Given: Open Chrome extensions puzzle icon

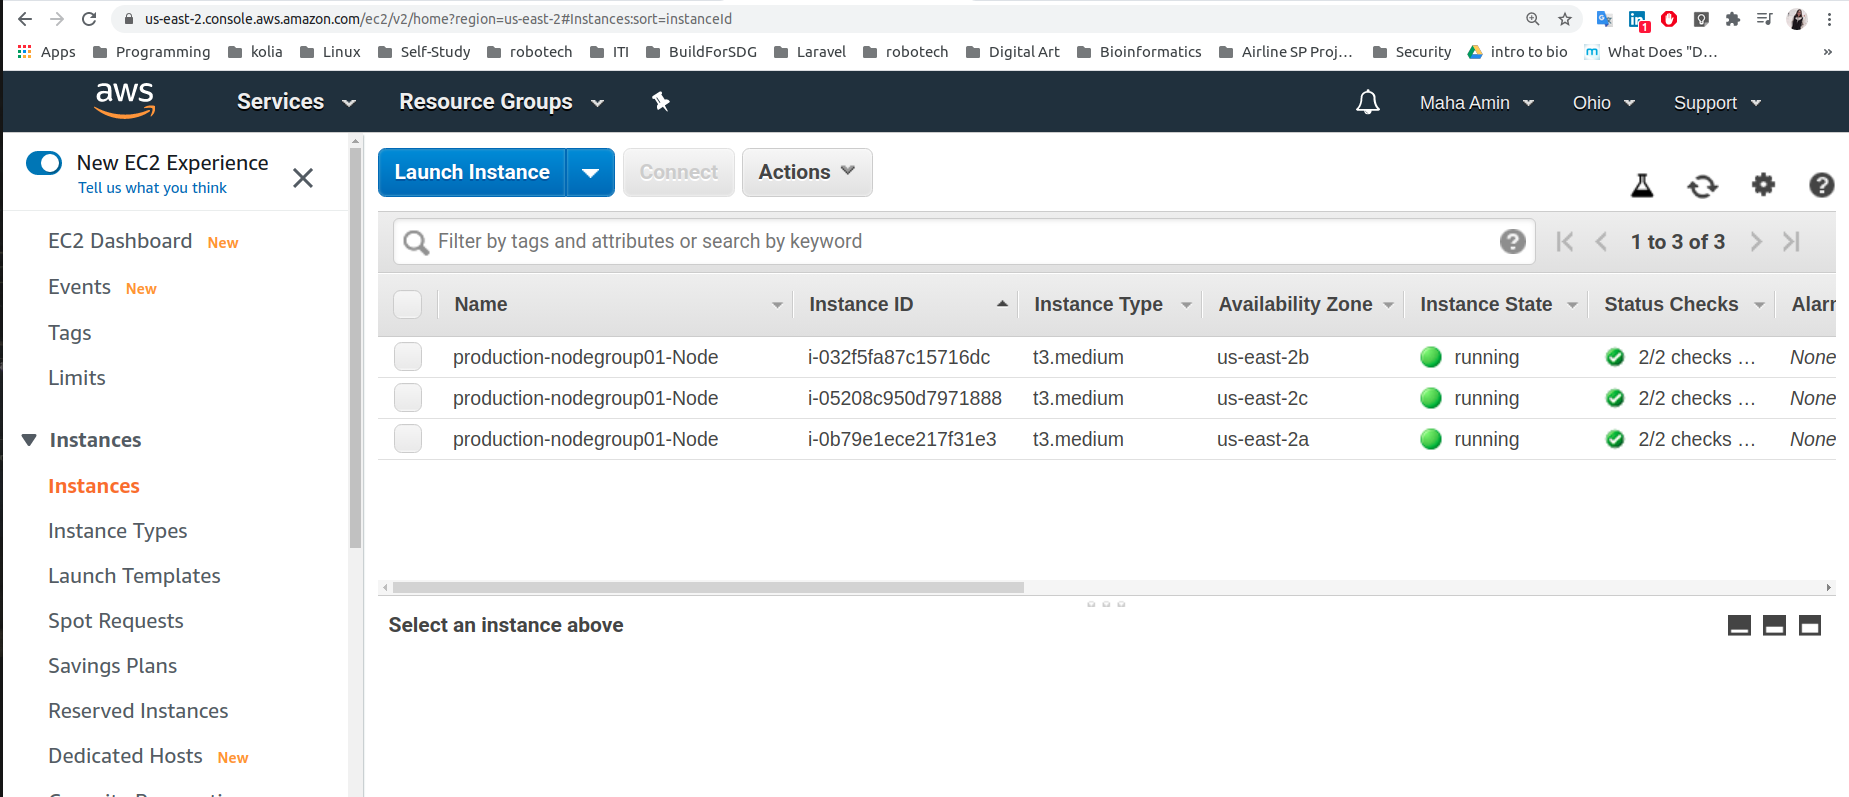Looking at the screenshot, I should pos(1733,19).
